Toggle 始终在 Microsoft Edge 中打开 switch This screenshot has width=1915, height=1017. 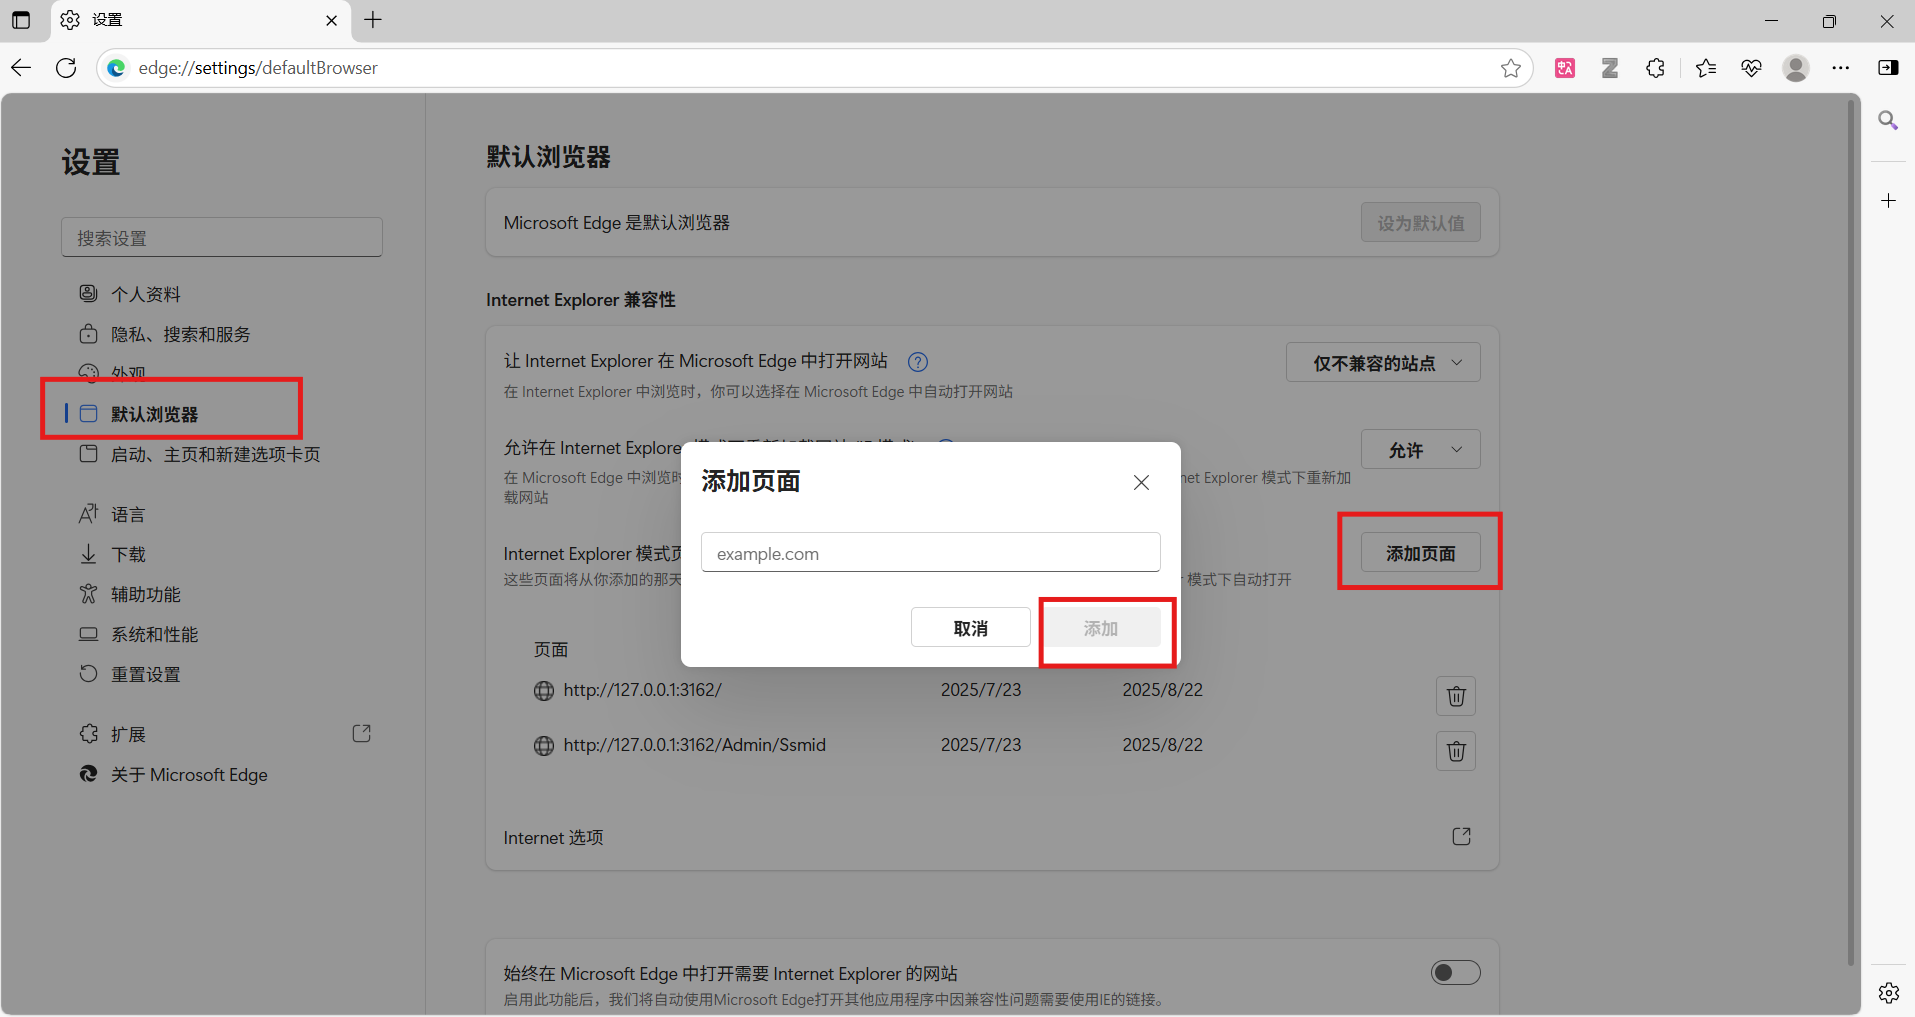point(1456,972)
